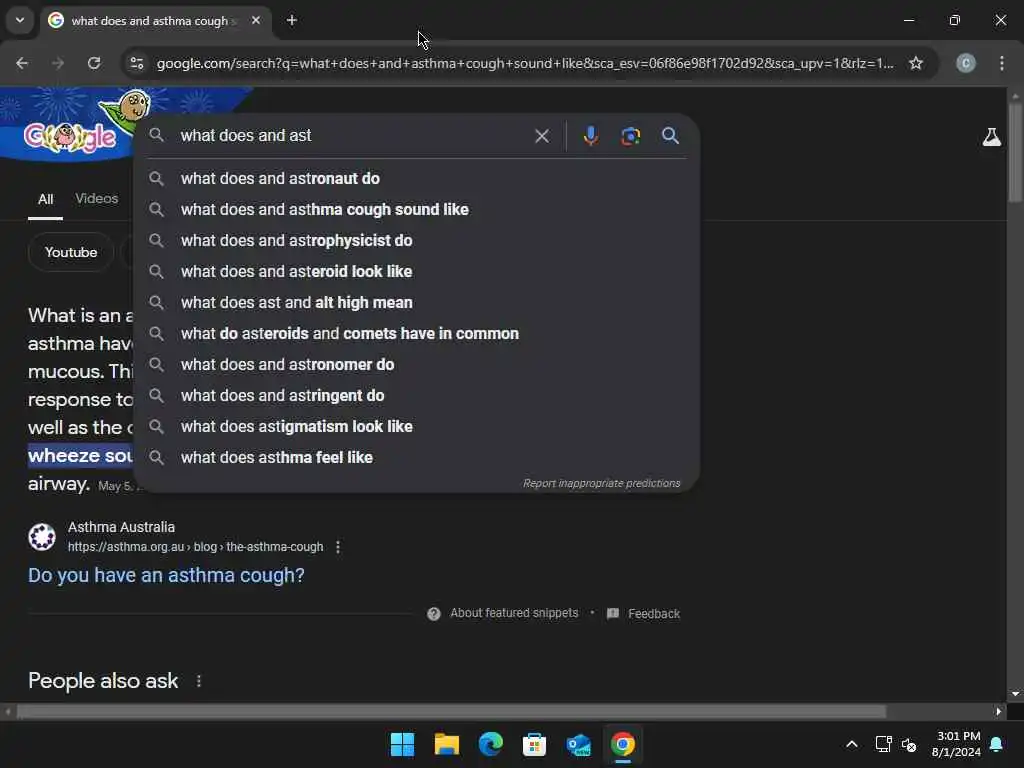Open tab search dropdown arrow

tap(20, 20)
